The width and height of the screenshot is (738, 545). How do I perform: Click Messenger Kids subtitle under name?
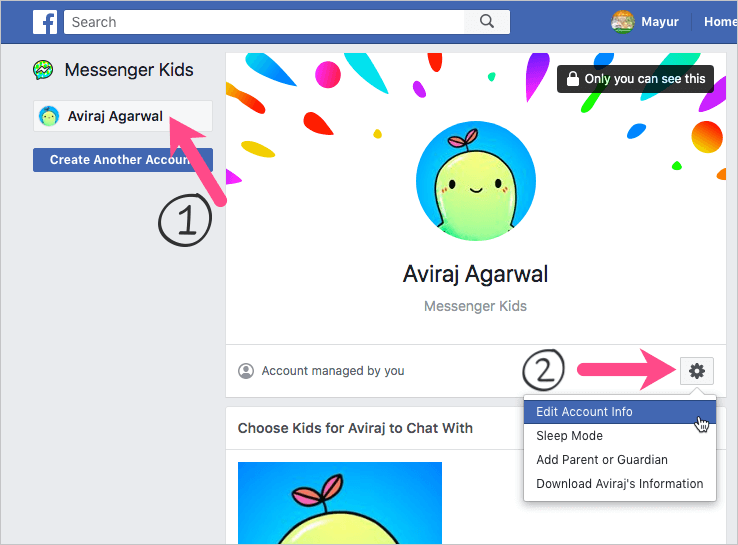click(475, 306)
